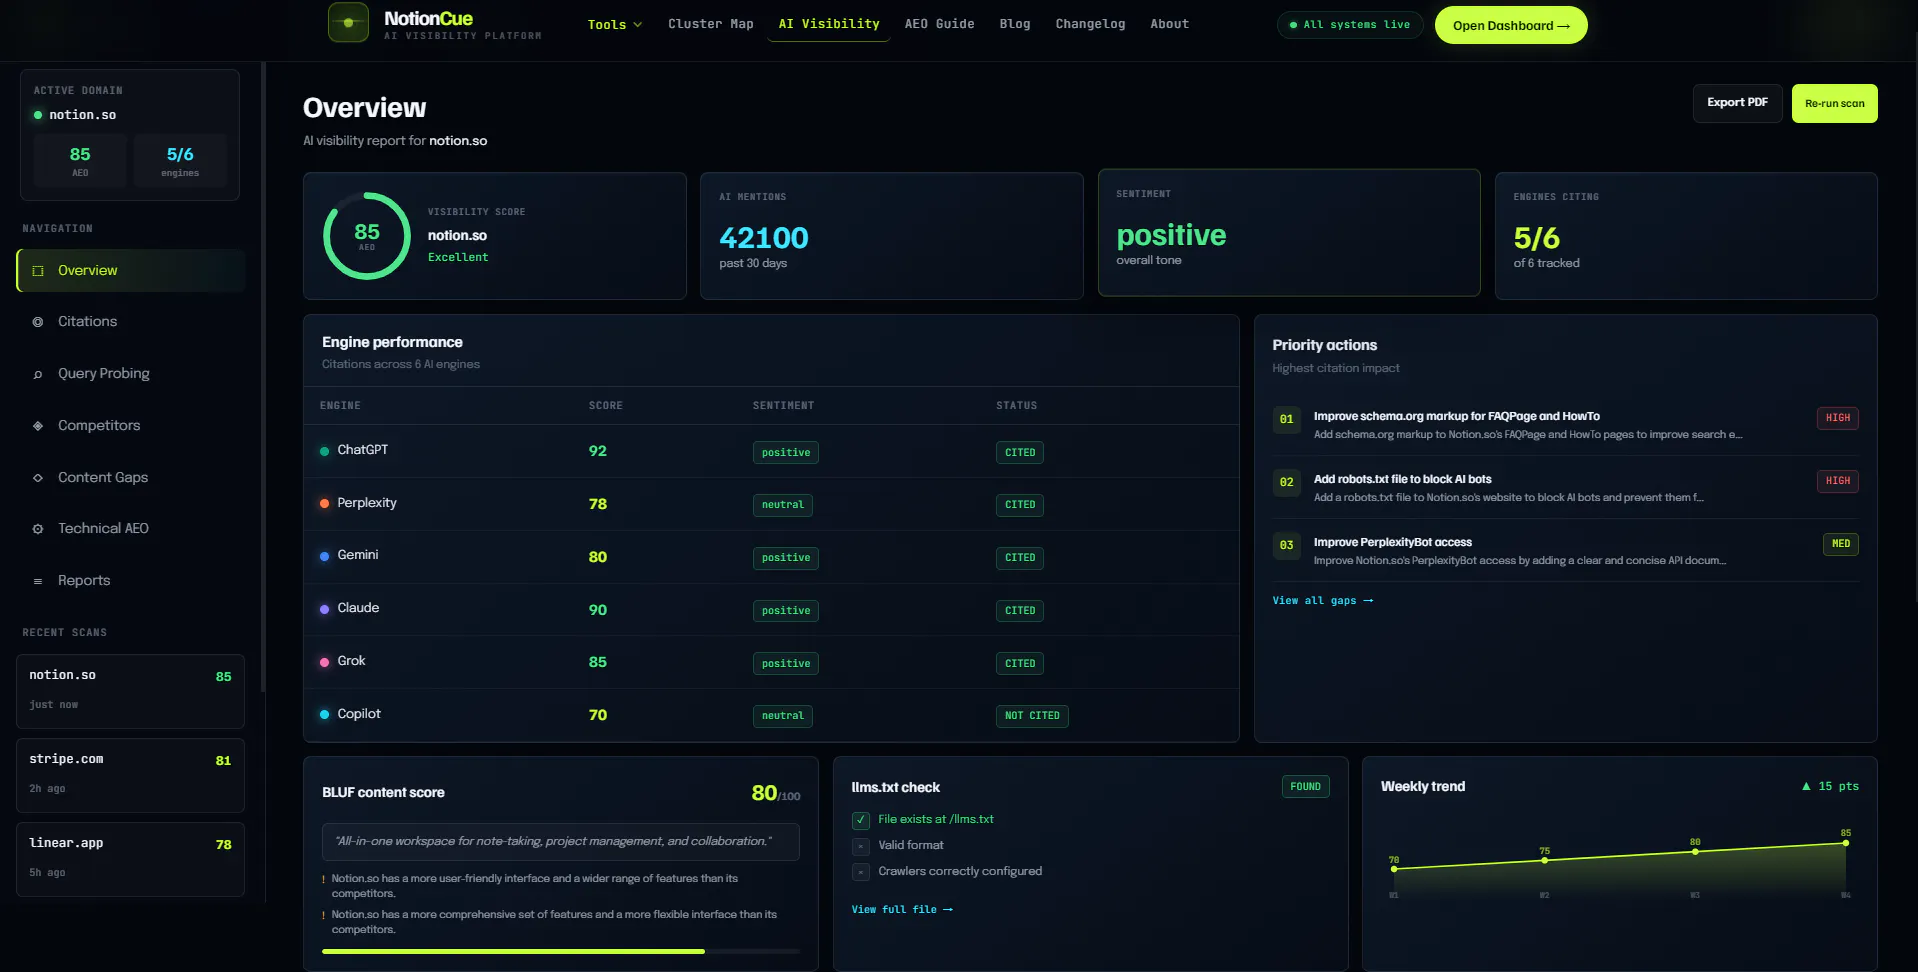Viewport: 1918px width, 972px height.
Task: Click the 85 AEO tile in sidebar
Action: [80, 160]
